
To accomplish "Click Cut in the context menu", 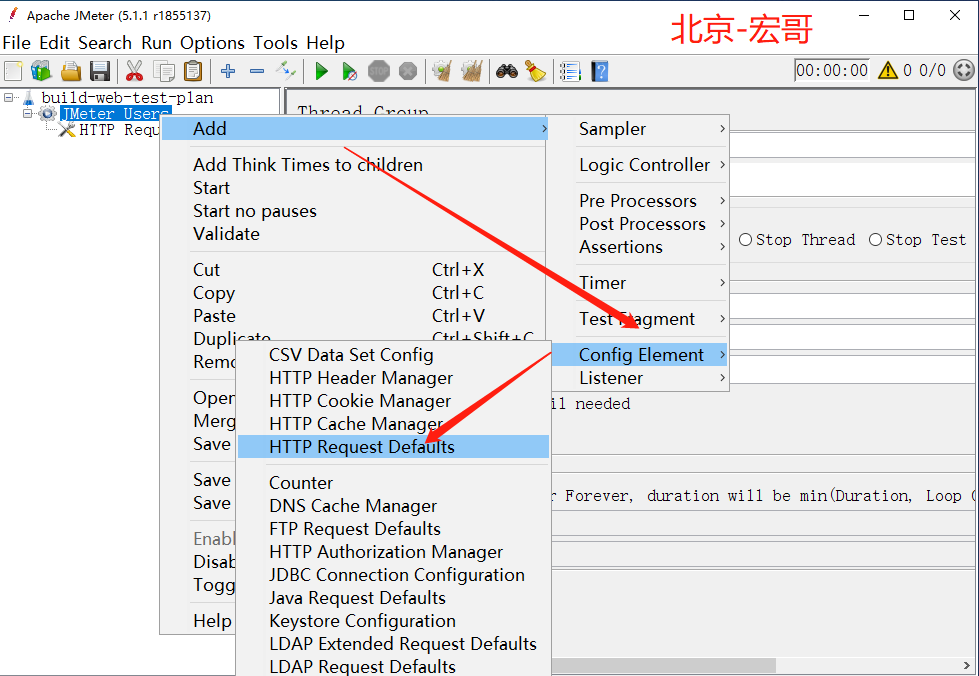I will (x=353, y=270).
